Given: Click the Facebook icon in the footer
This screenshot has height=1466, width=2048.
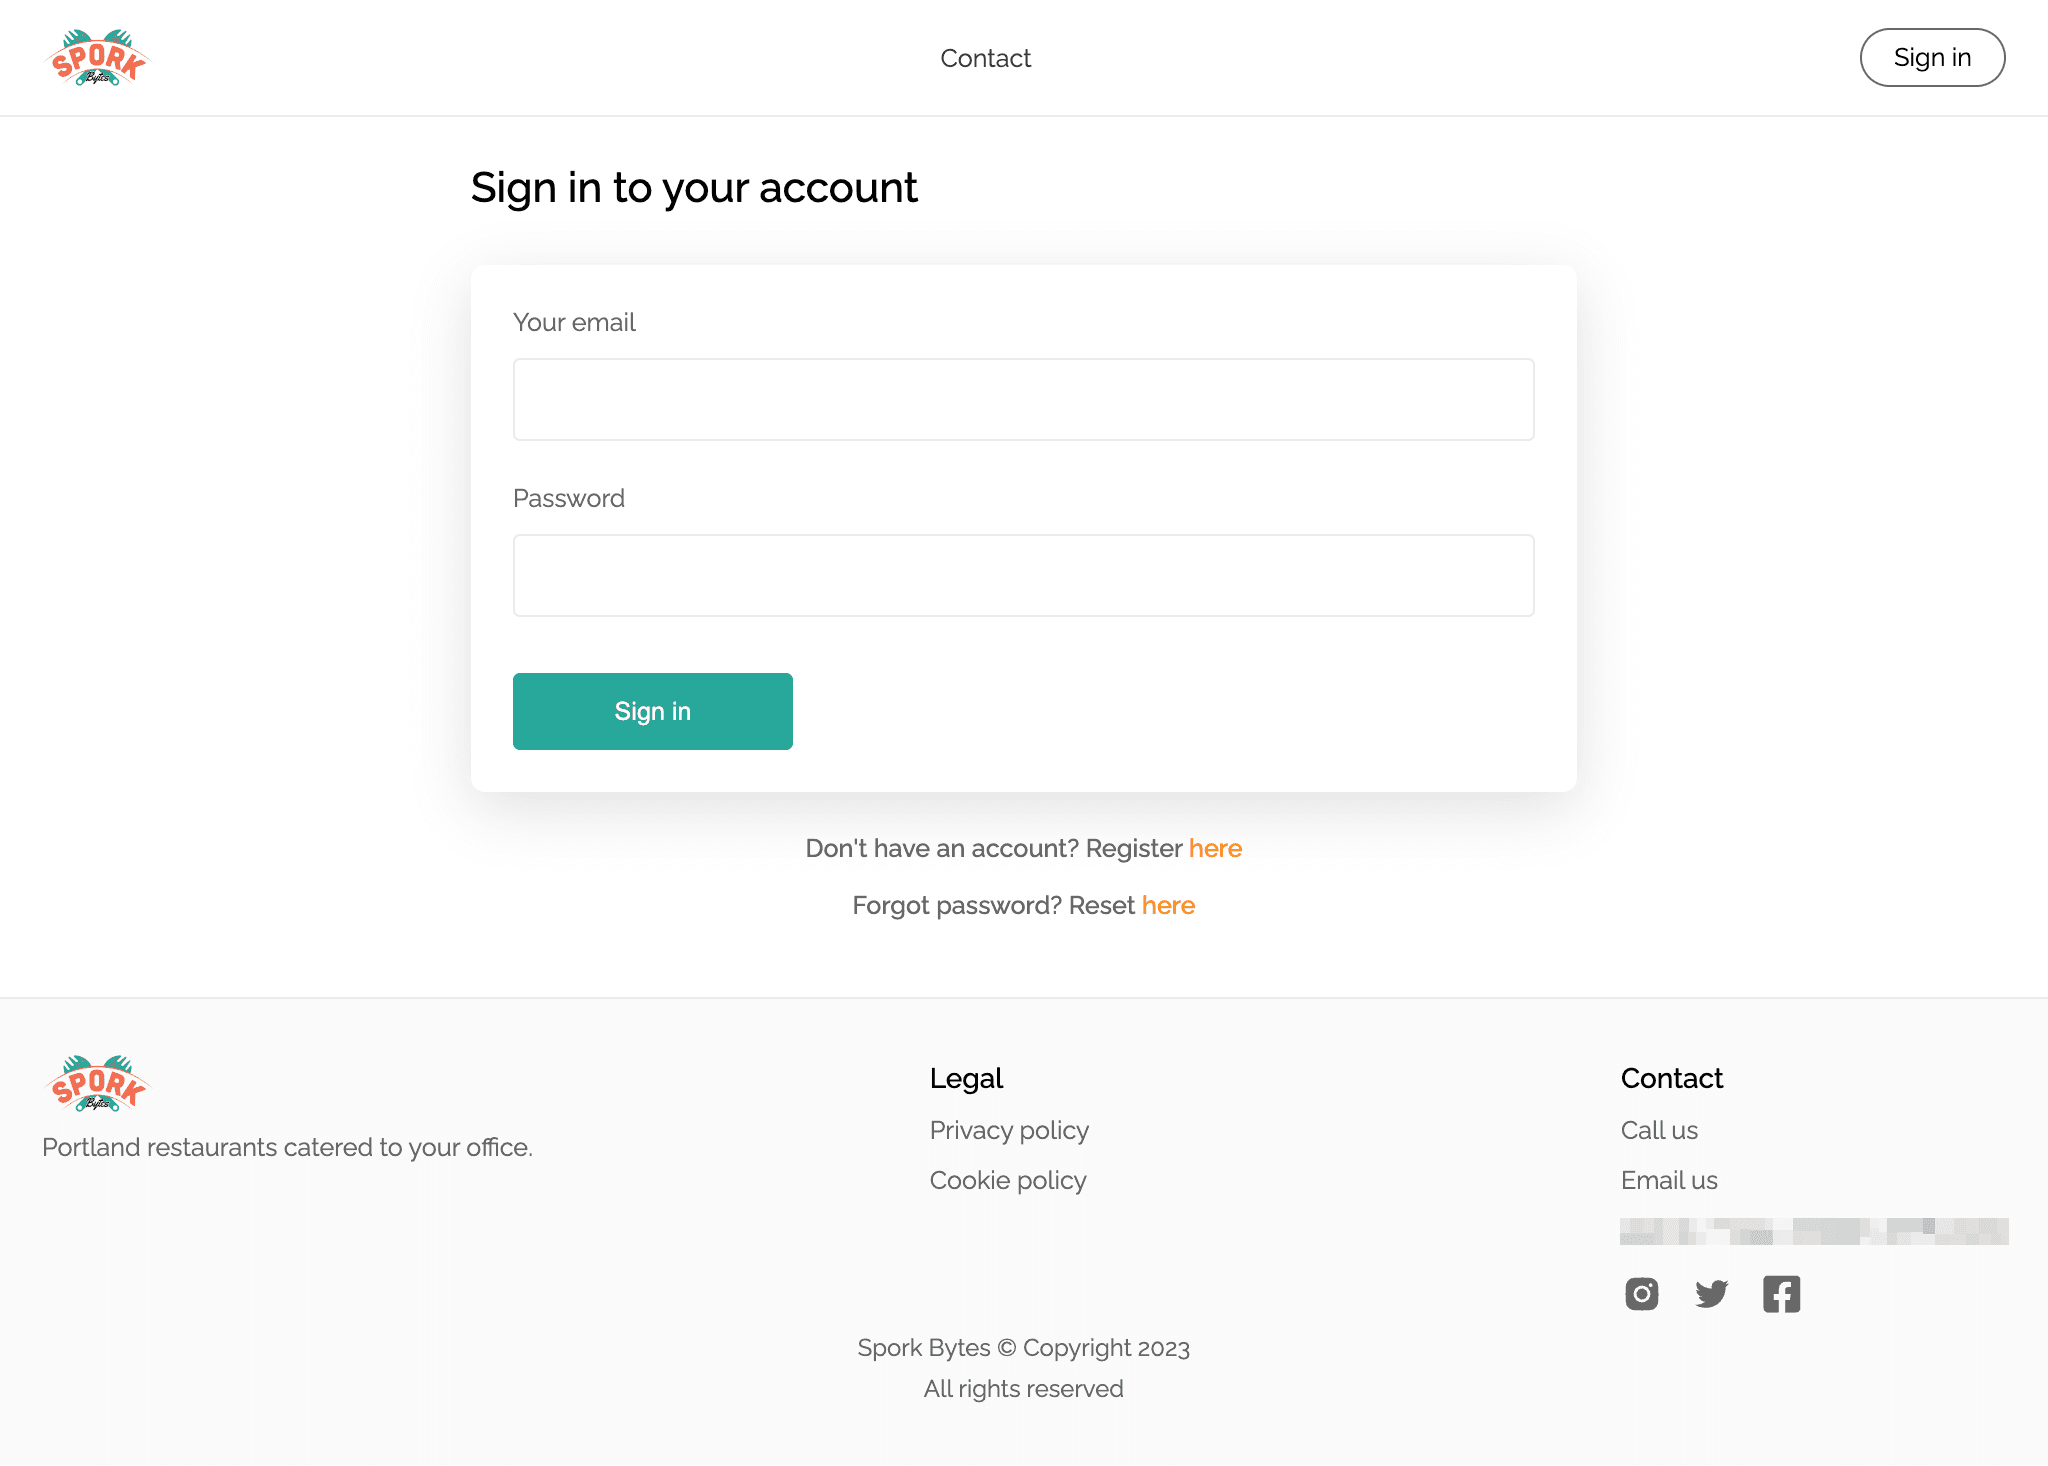Looking at the screenshot, I should click(x=1780, y=1293).
